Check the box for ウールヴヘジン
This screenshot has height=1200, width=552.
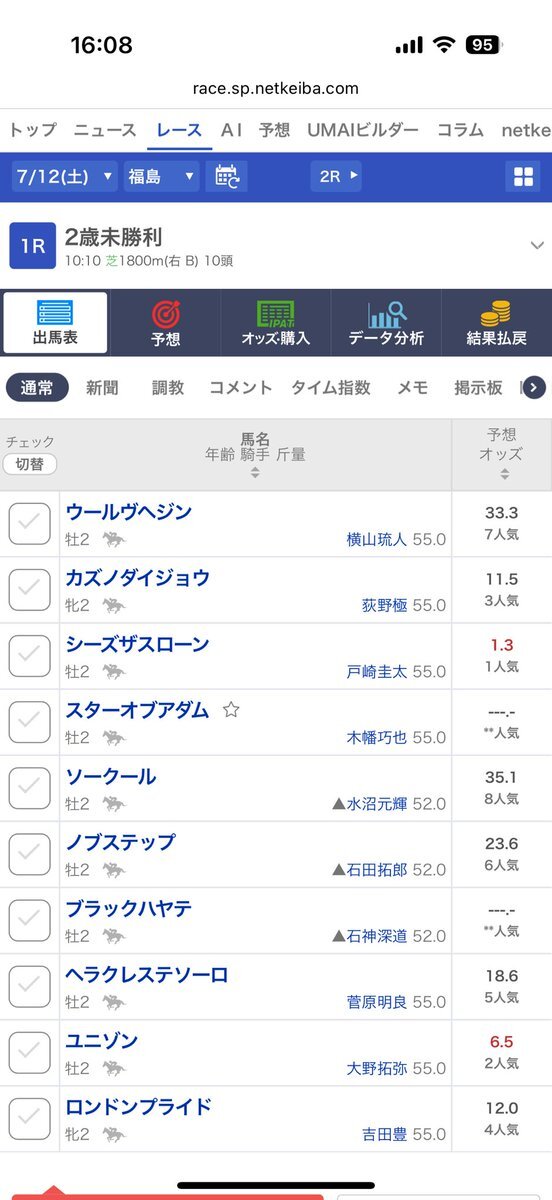tap(30, 524)
